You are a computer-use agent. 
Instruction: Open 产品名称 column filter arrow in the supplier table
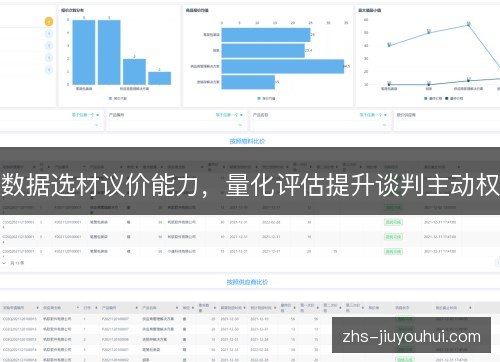(177, 308)
